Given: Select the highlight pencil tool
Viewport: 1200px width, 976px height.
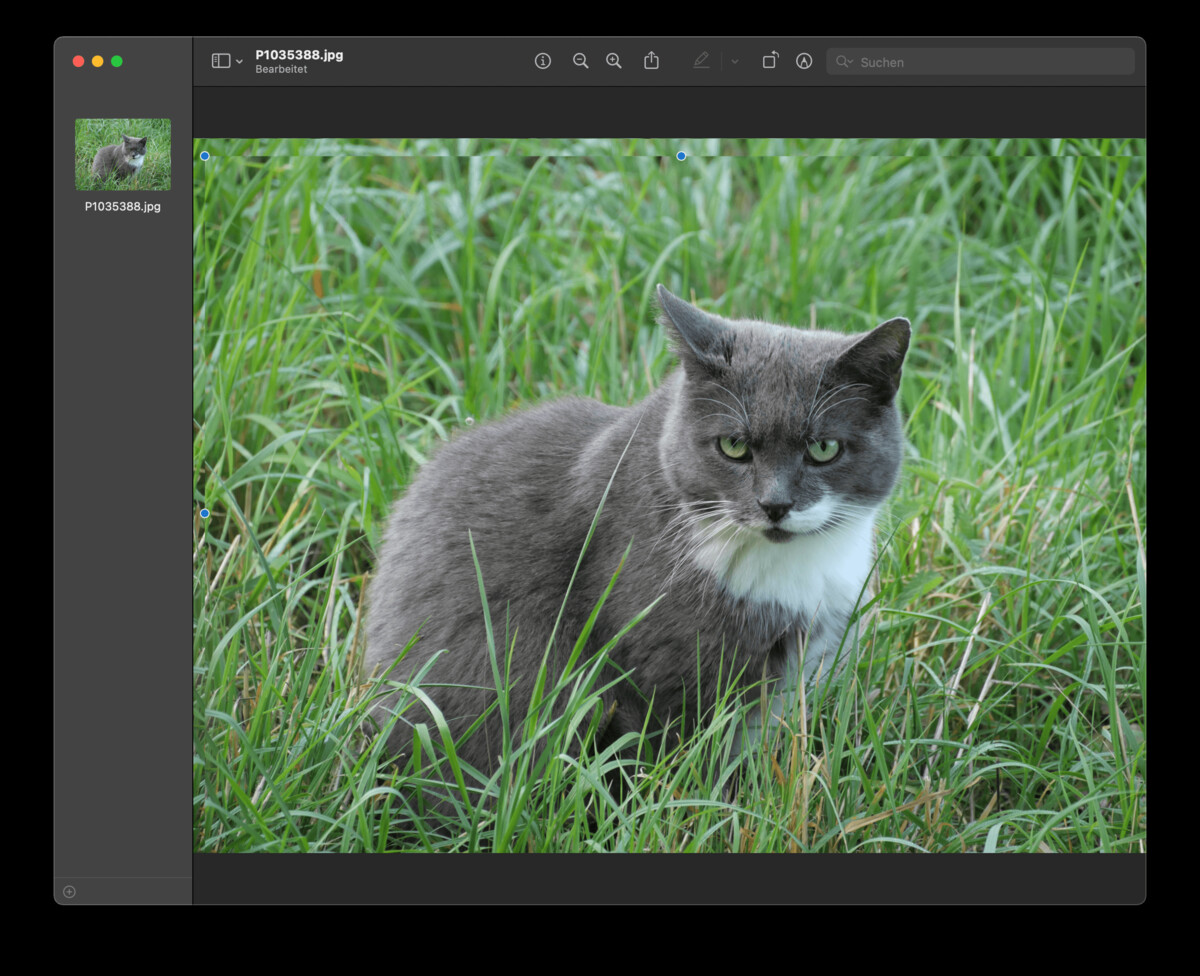Looking at the screenshot, I should tap(702, 61).
